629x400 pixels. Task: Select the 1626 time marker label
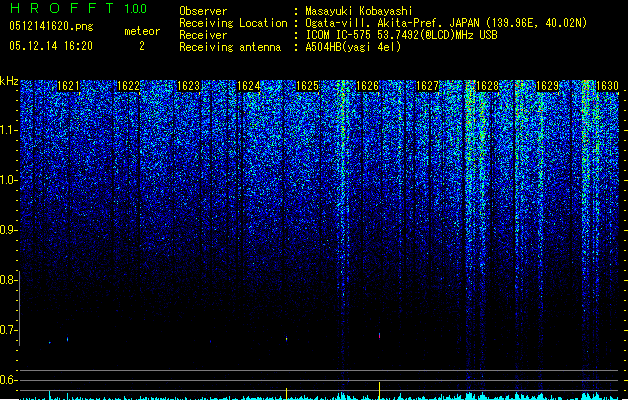[367, 86]
